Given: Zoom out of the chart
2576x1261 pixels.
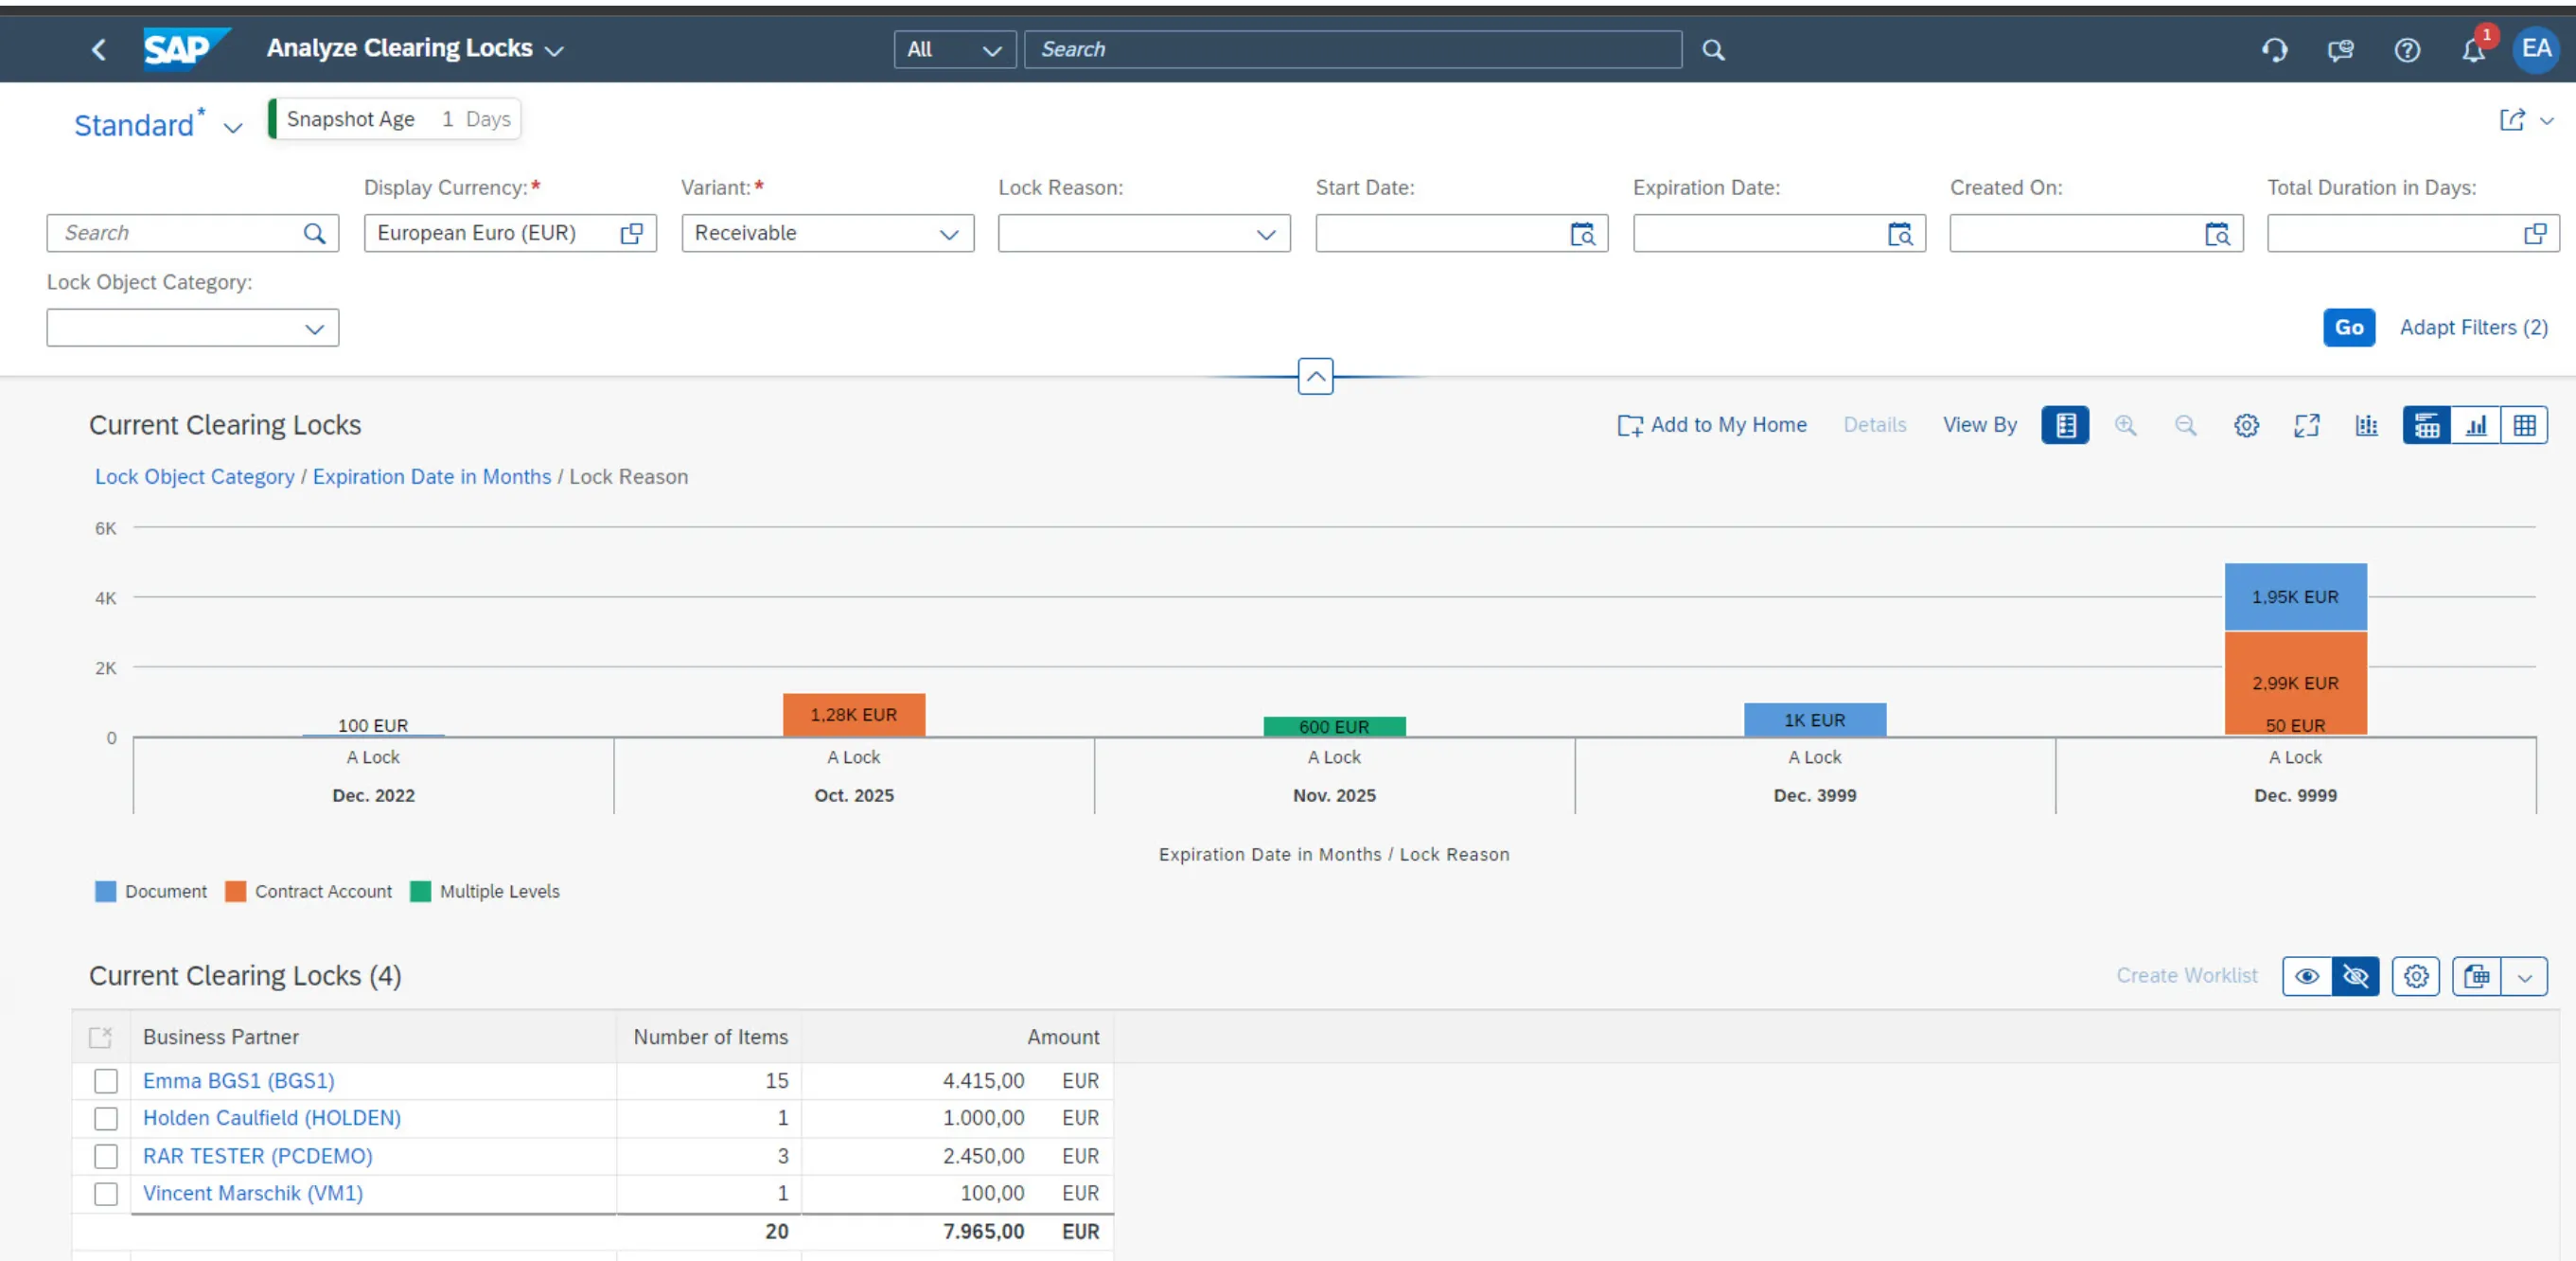Looking at the screenshot, I should 2185,425.
